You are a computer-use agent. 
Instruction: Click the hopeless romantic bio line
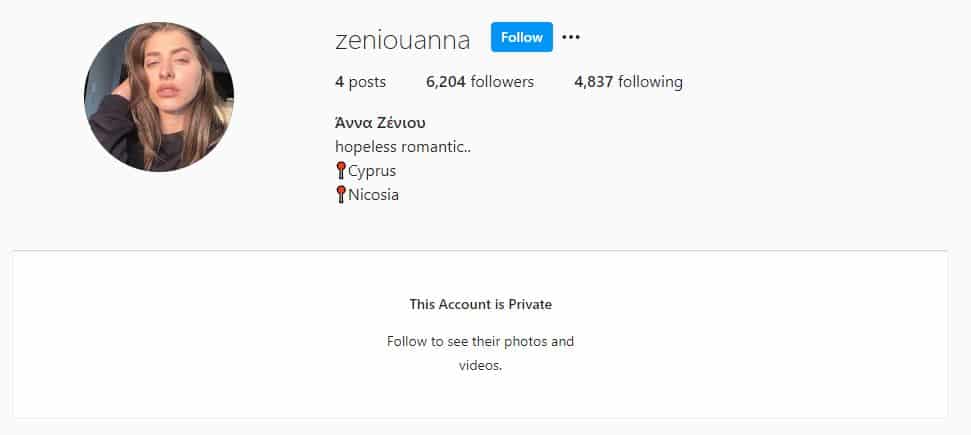pos(403,147)
